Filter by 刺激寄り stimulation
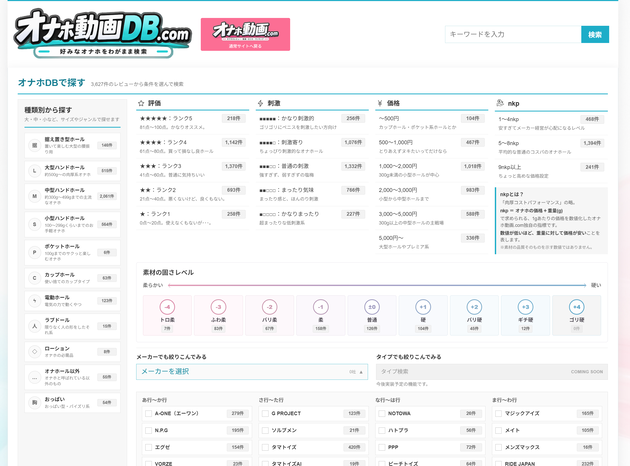Viewport: 630px width, 466px height. (x=312, y=146)
